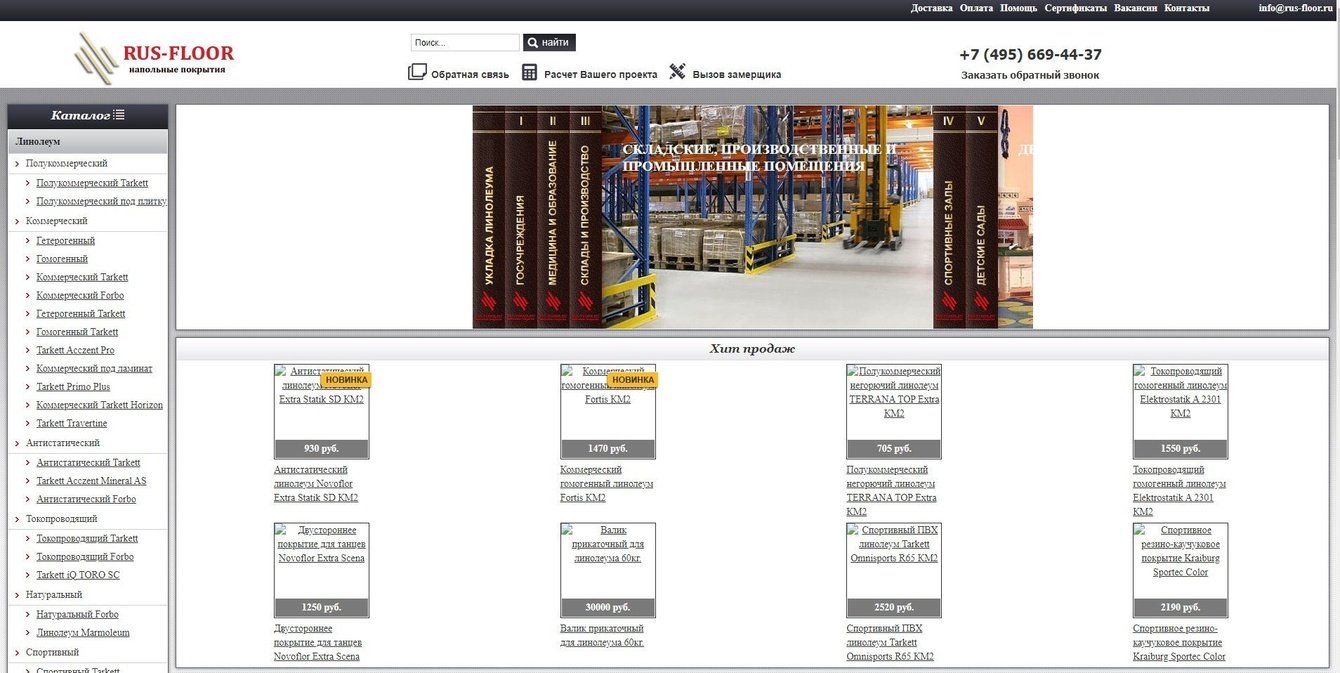The image size is (1340, 673).
Task: Open the Гомогенный subcategory
Action: (62, 259)
